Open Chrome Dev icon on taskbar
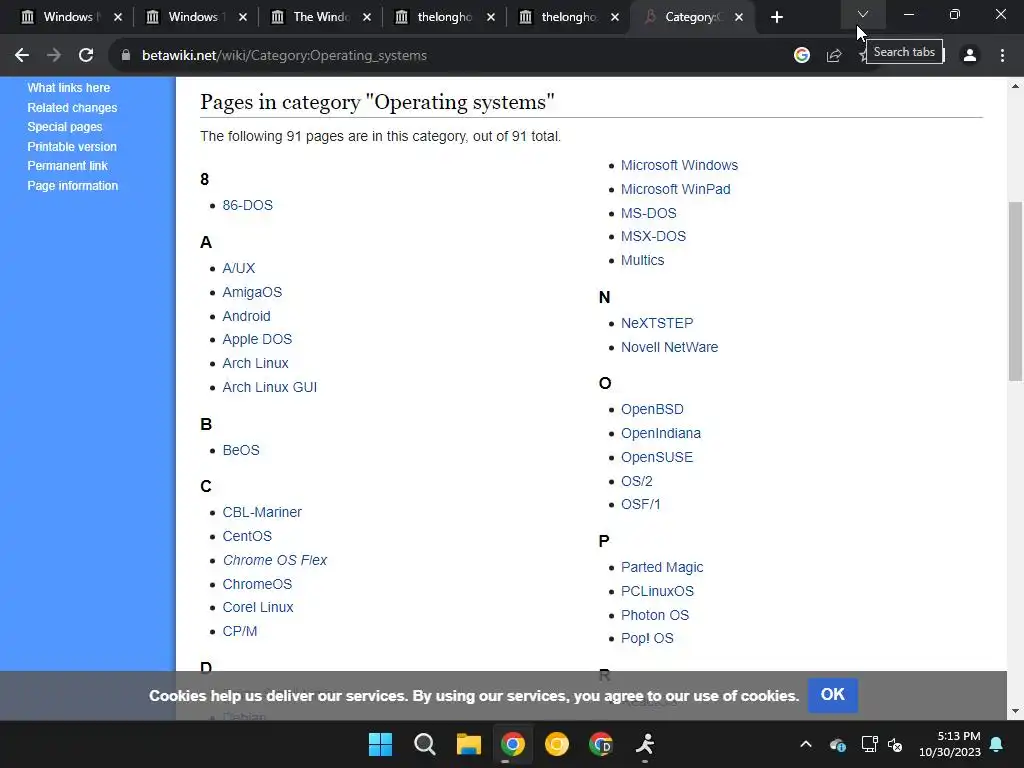 pyautogui.click(x=601, y=744)
